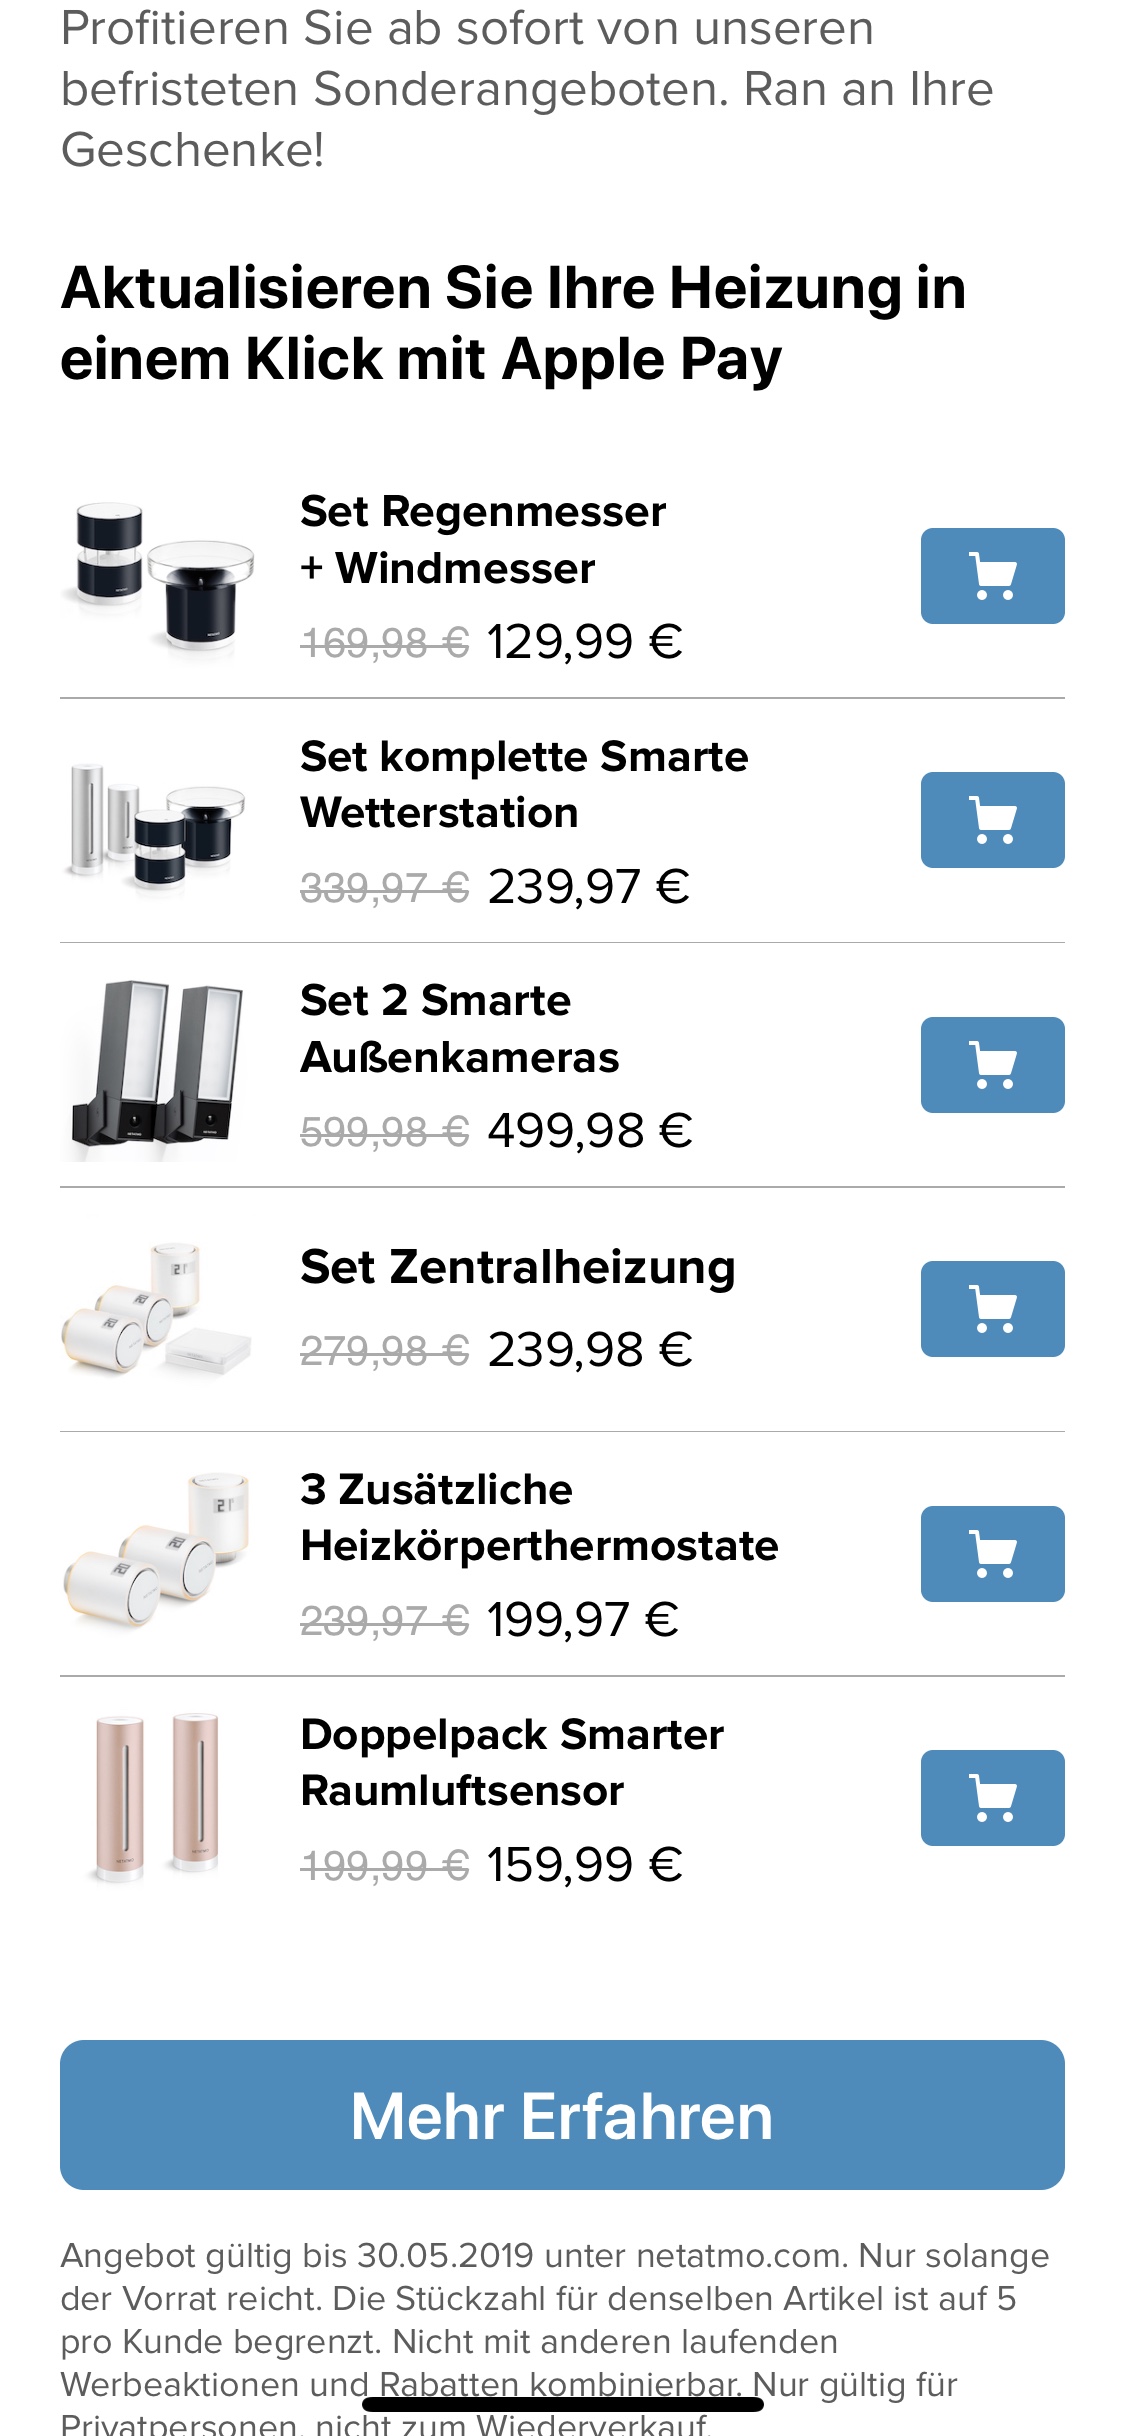Open the Regenmesser and Windmesser product image
The width and height of the screenshot is (1125, 2436).
pyautogui.click(x=160, y=576)
